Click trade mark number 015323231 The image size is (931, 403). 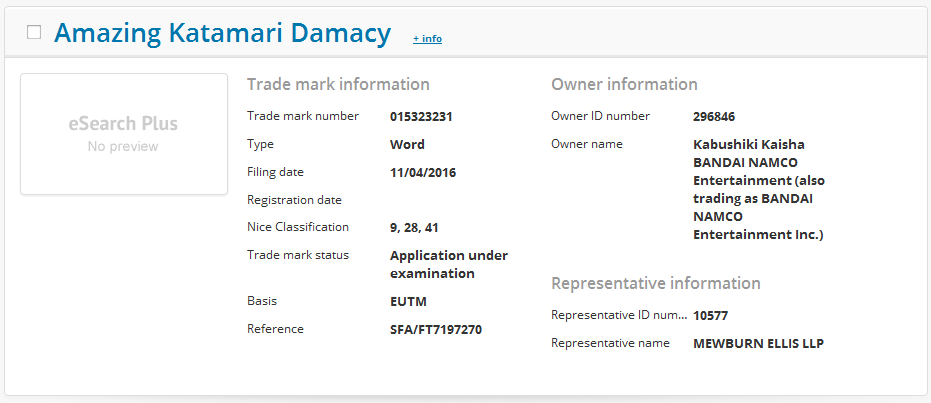[x=421, y=116]
